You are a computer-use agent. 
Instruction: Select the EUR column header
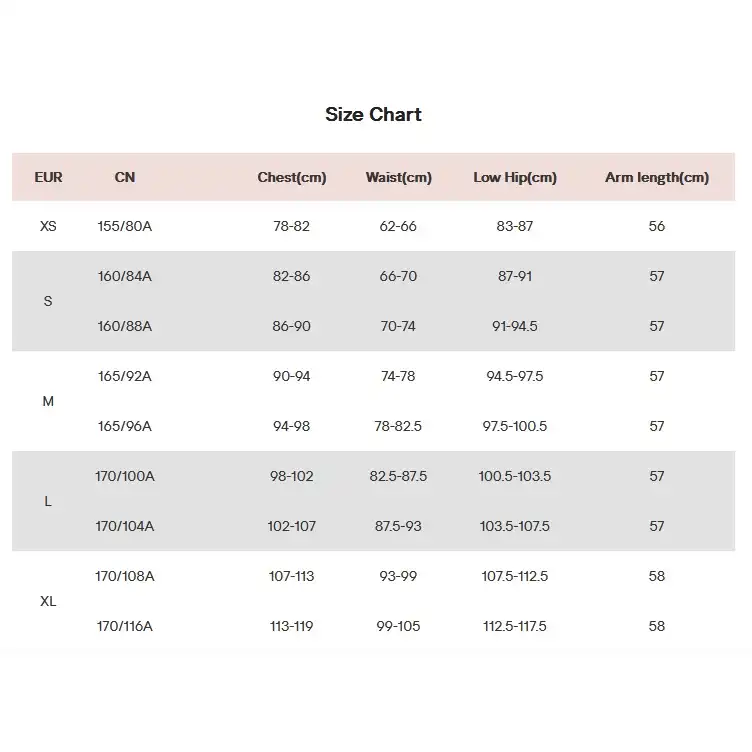(x=48, y=177)
